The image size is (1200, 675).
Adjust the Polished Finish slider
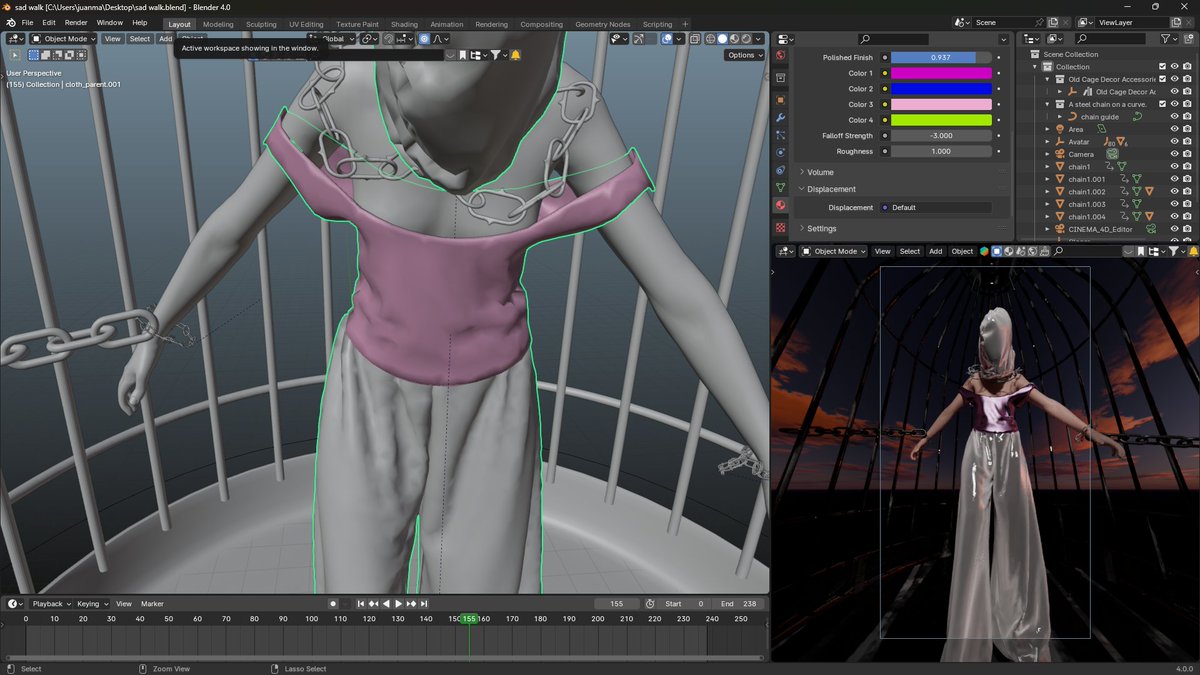tap(941, 58)
